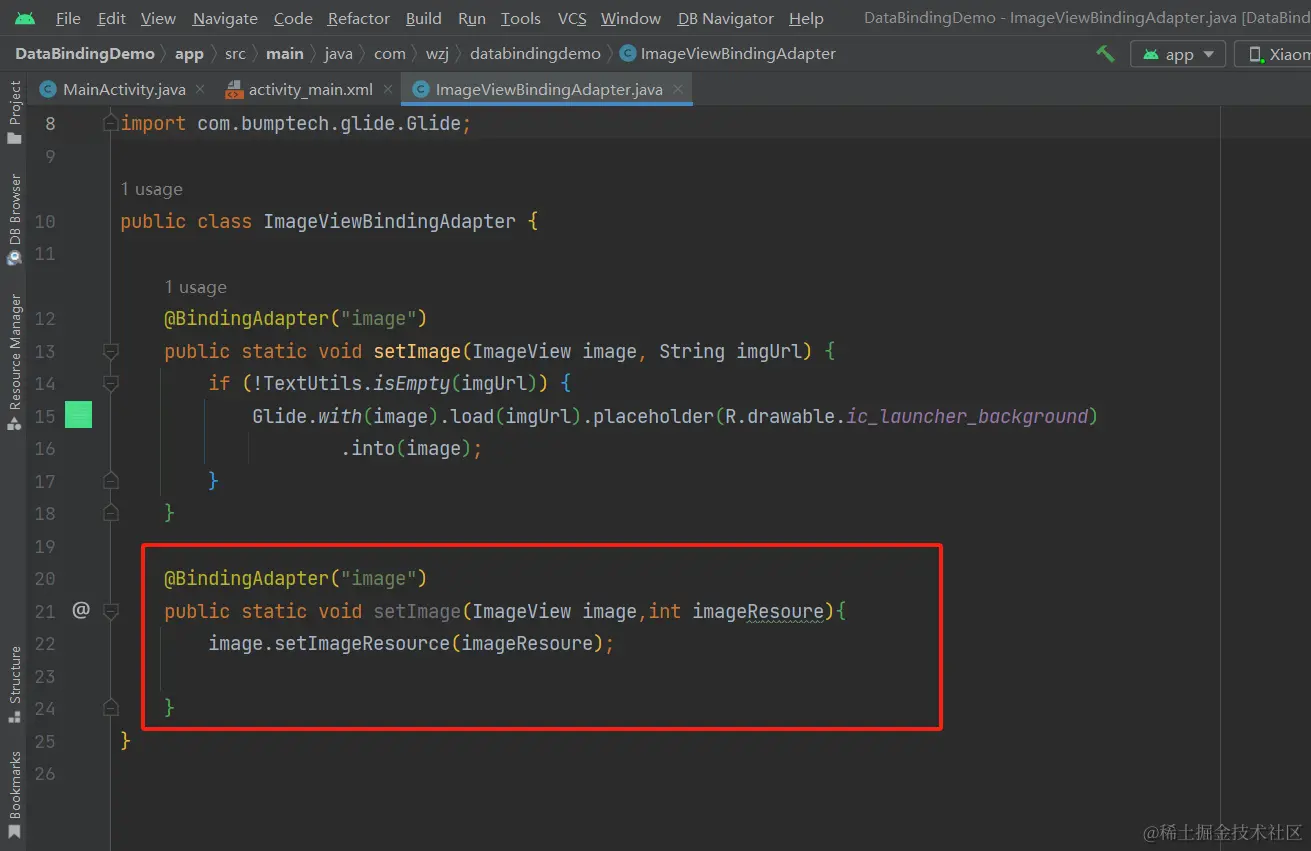Click the fold end marker on line 18

(111, 513)
